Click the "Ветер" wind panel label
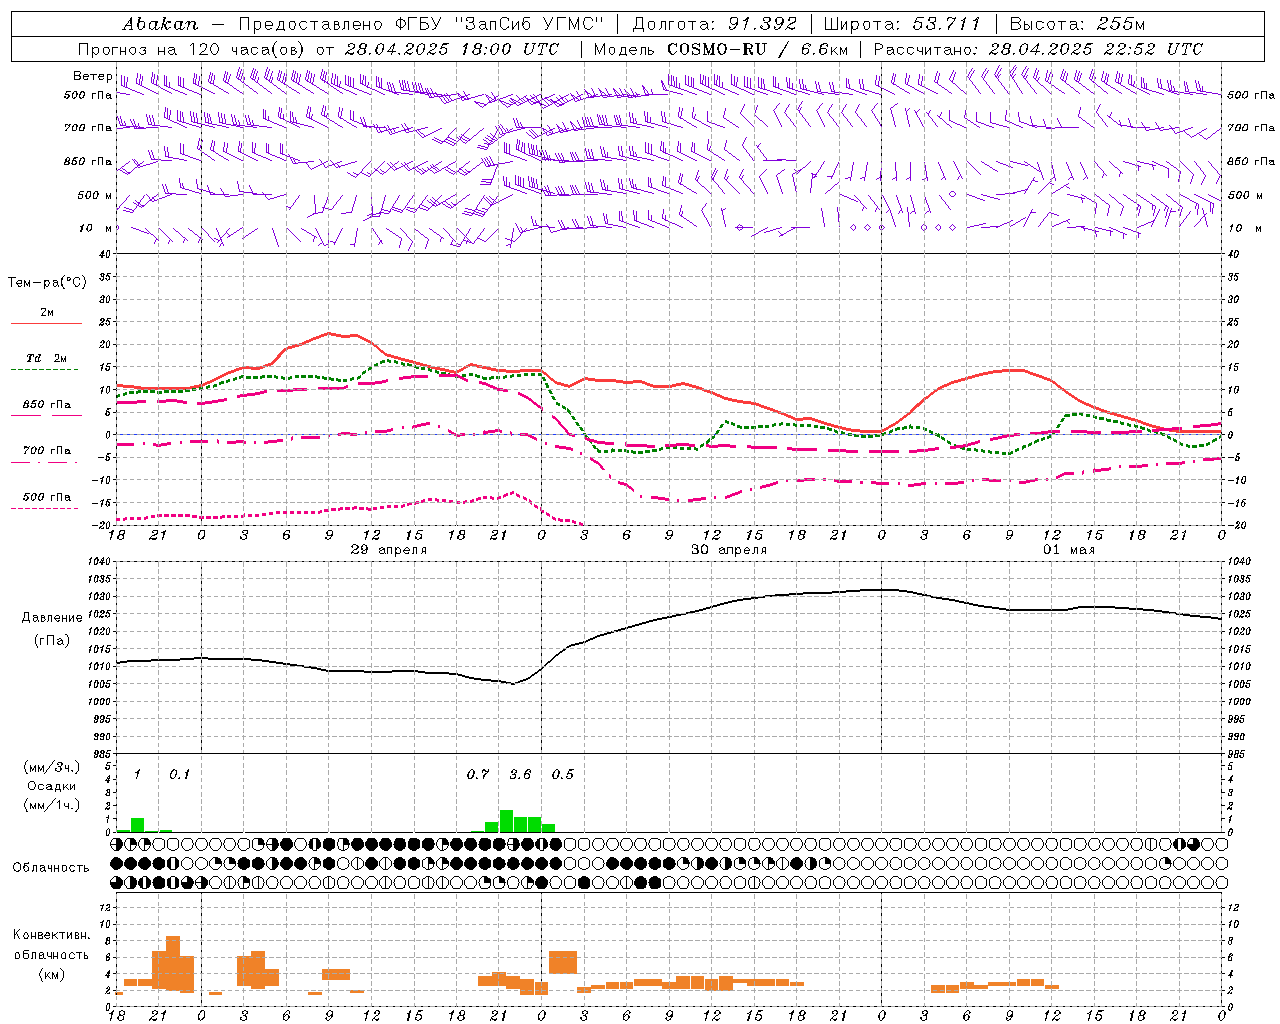1280x1024 pixels. click(92, 76)
